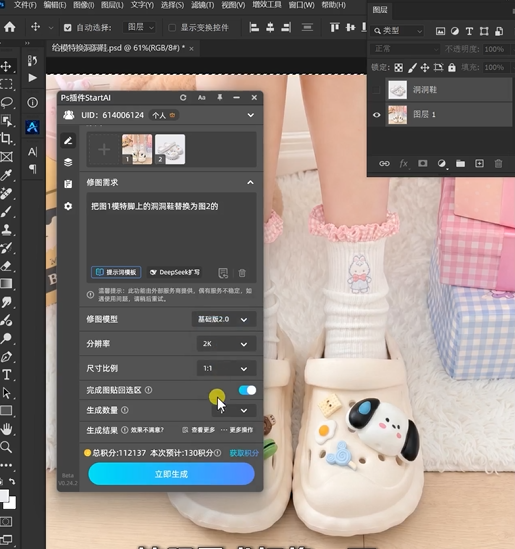
Task: Add image via the plus placeholder box
Action: (x=104, y=150)
